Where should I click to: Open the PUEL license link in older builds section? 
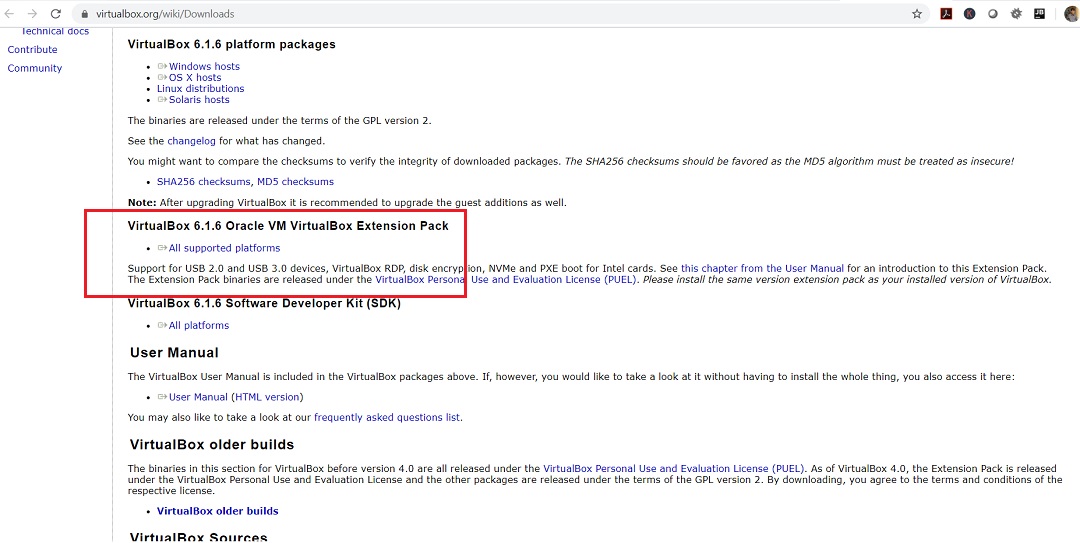(674, 468)
